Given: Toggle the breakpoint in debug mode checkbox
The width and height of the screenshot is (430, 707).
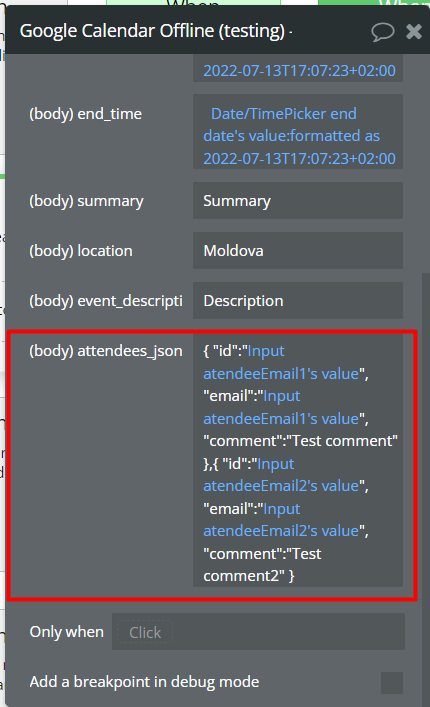Looking at the screenshot, I should click(x=392, y=682).
